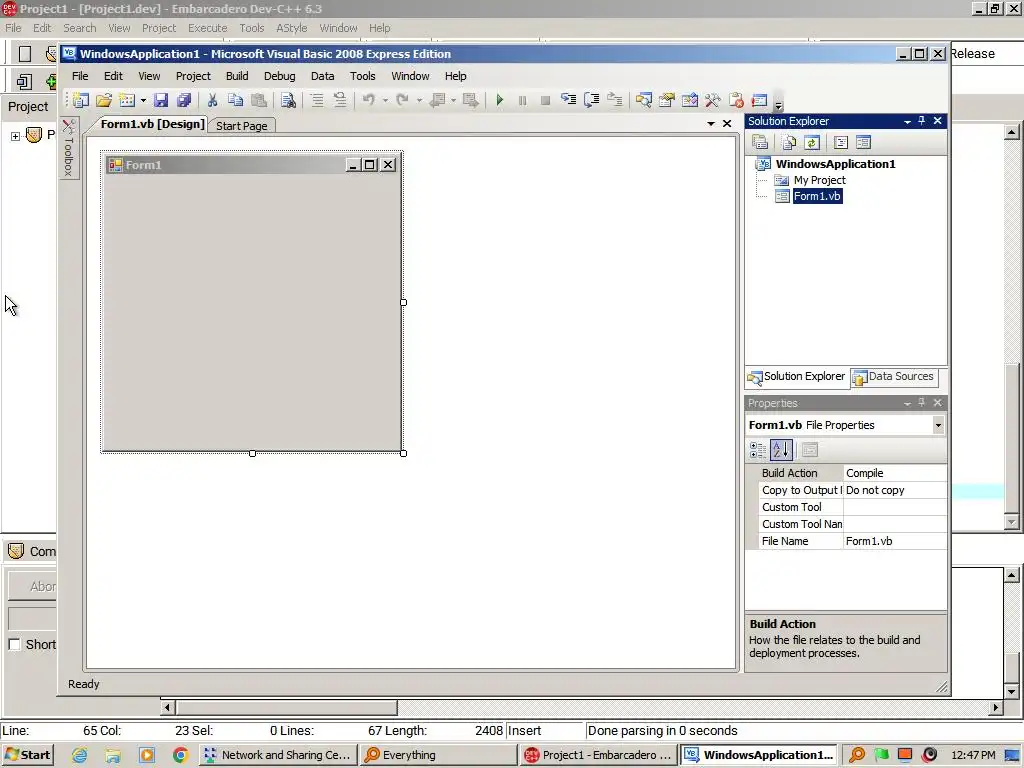Click the Comment out lines icon
The height and width of the screenshot is (768, 1024).
point(317,100)
